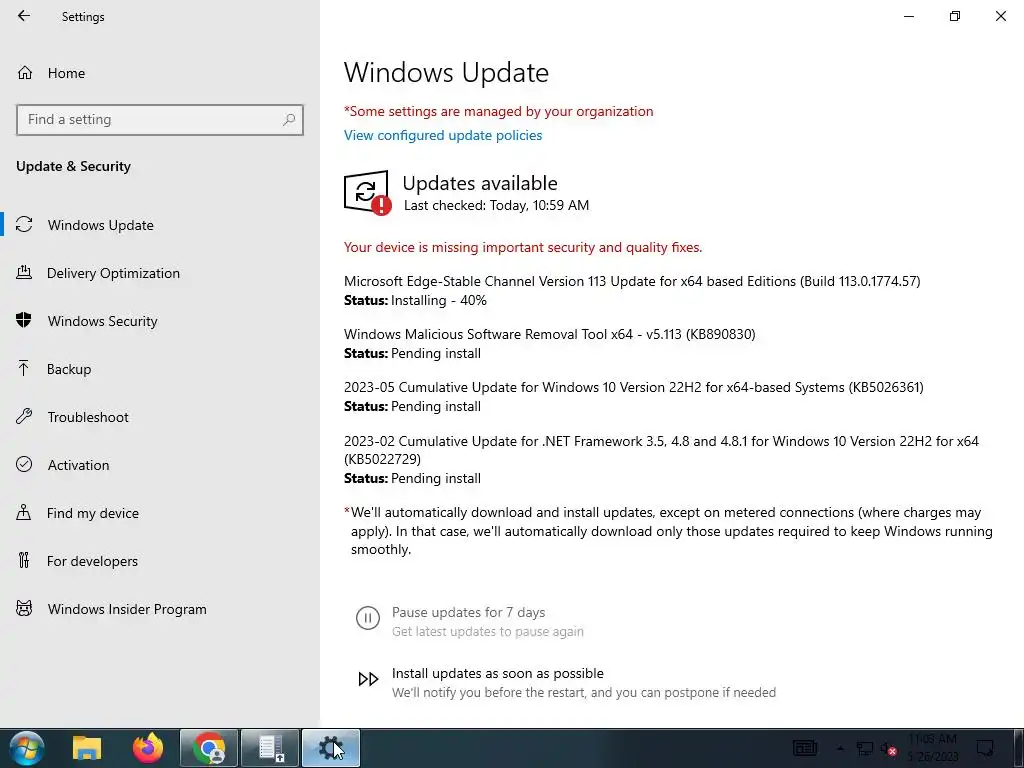Open File Explorer from the taskbar
Image resolution: width=1024 pixels, height=768 pixels.
(x=87, y=748)
